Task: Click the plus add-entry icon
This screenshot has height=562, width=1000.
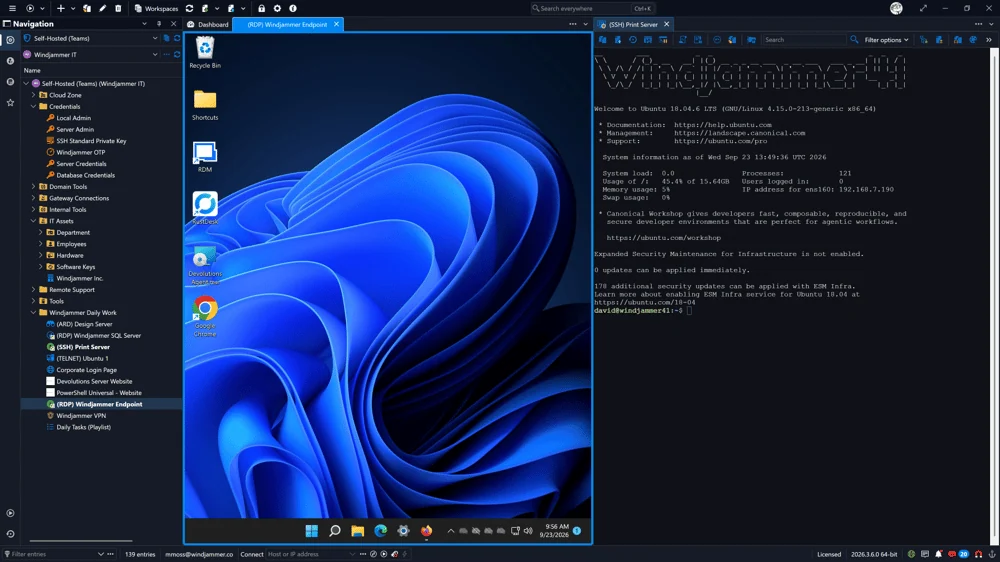Action: pos(61,8)
